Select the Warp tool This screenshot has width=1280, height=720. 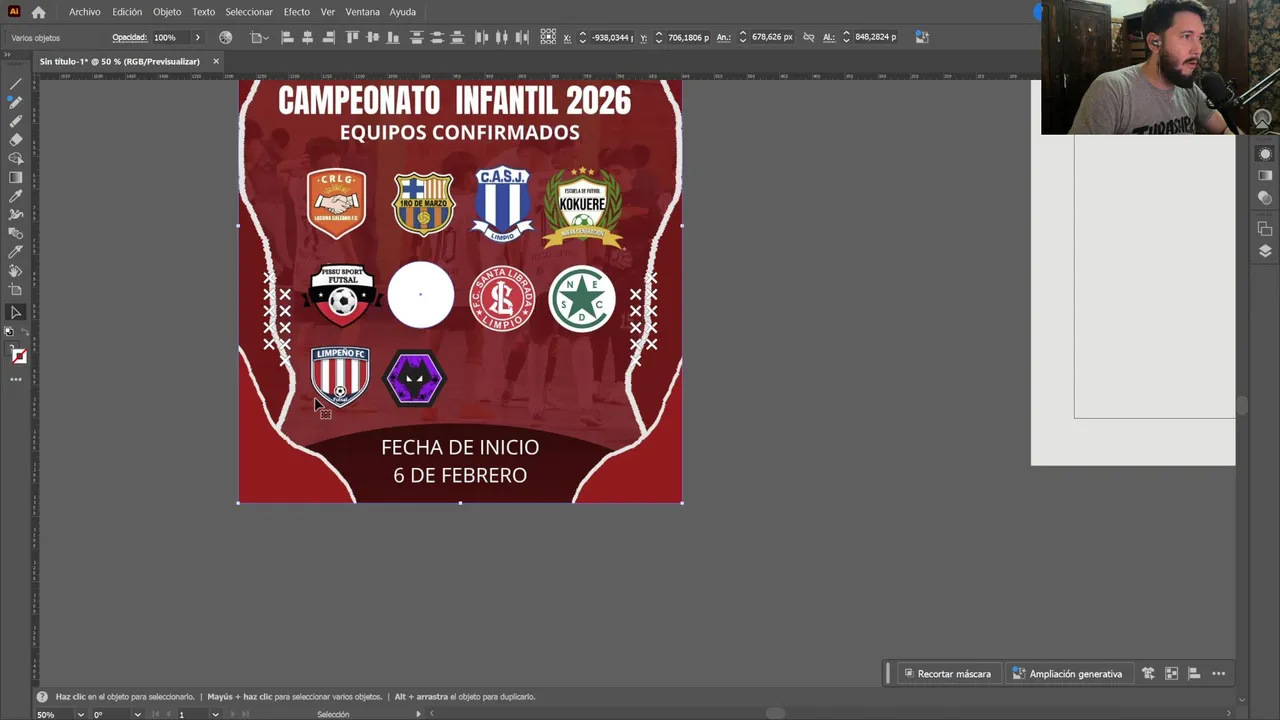coord(15,214)
